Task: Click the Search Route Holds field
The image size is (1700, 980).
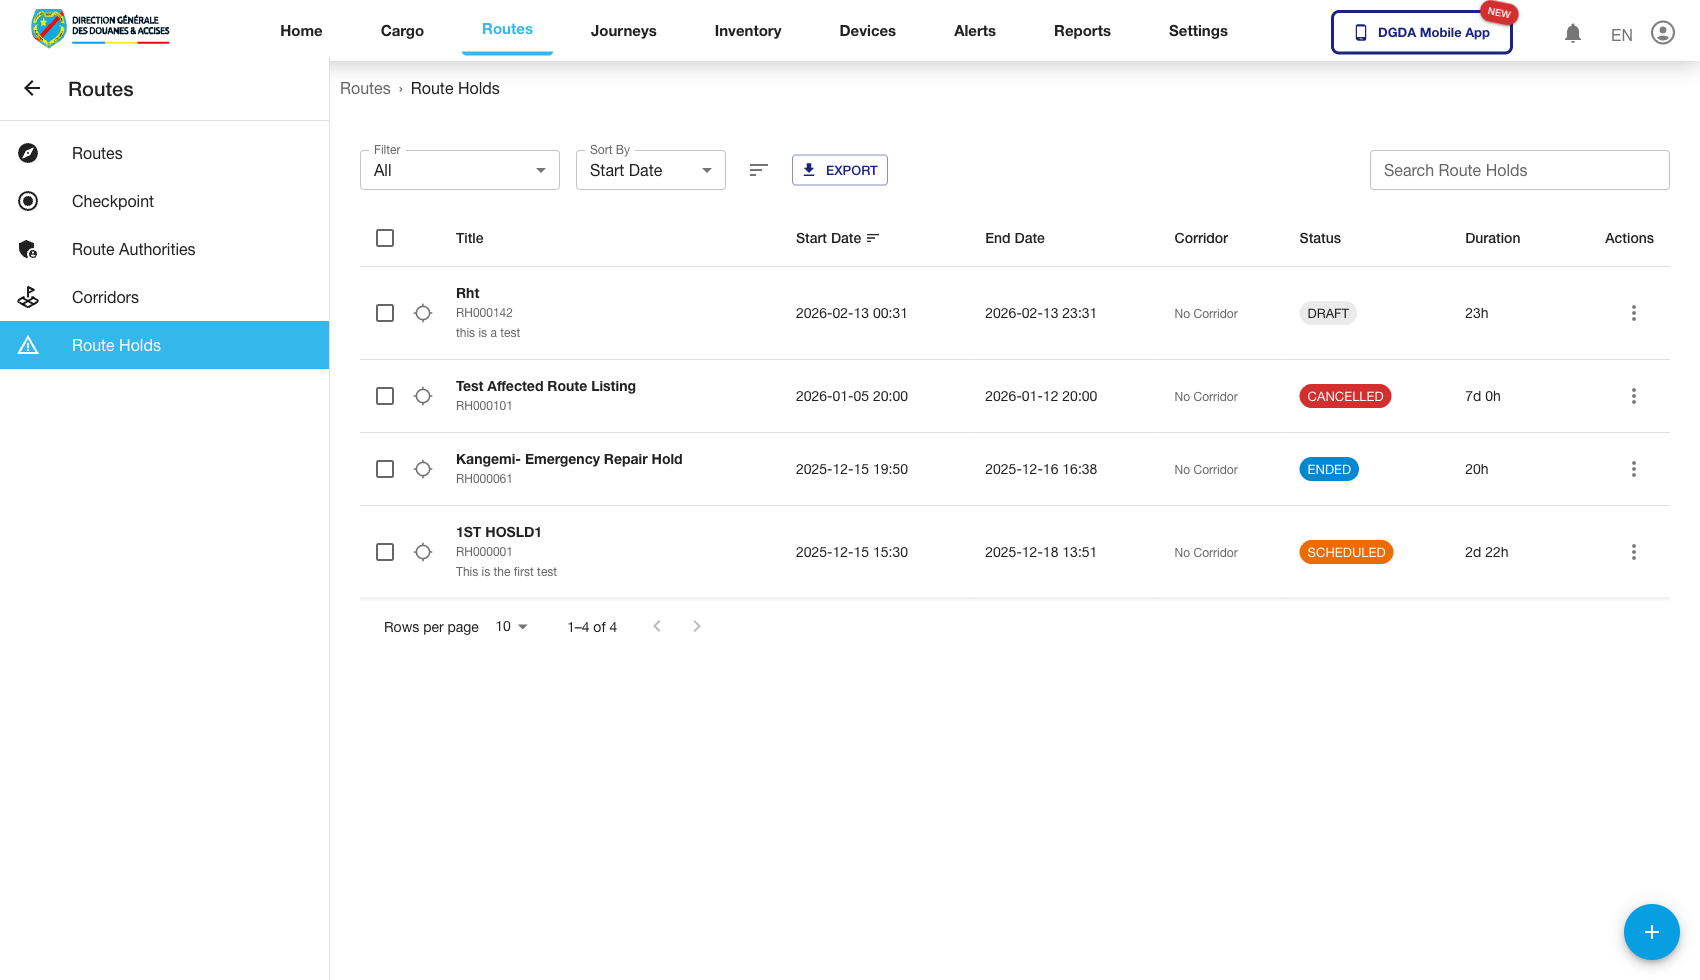Action: [x=1518, y=170]
